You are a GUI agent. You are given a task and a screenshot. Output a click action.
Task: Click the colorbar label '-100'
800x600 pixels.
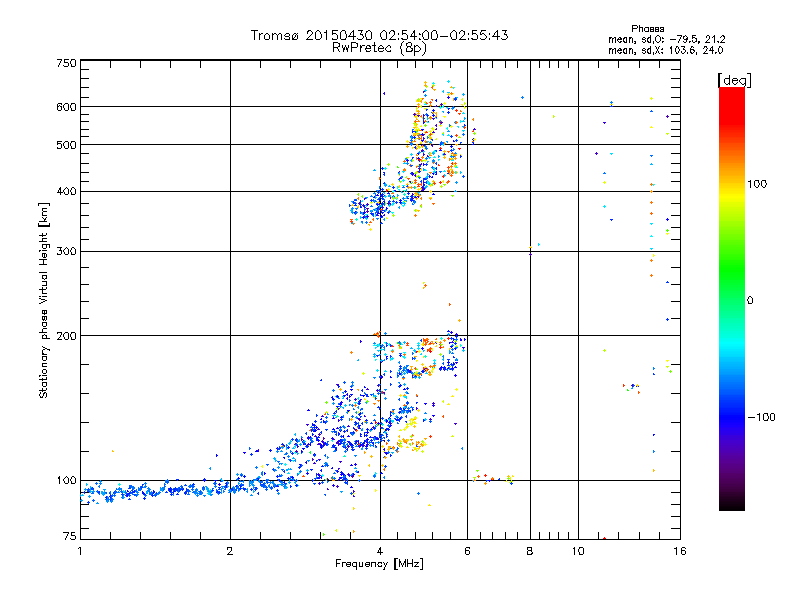[x=761, y=417]
